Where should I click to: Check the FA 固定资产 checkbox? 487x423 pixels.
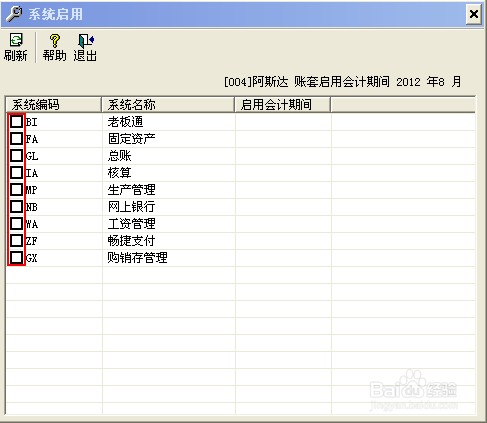[16, 139]
